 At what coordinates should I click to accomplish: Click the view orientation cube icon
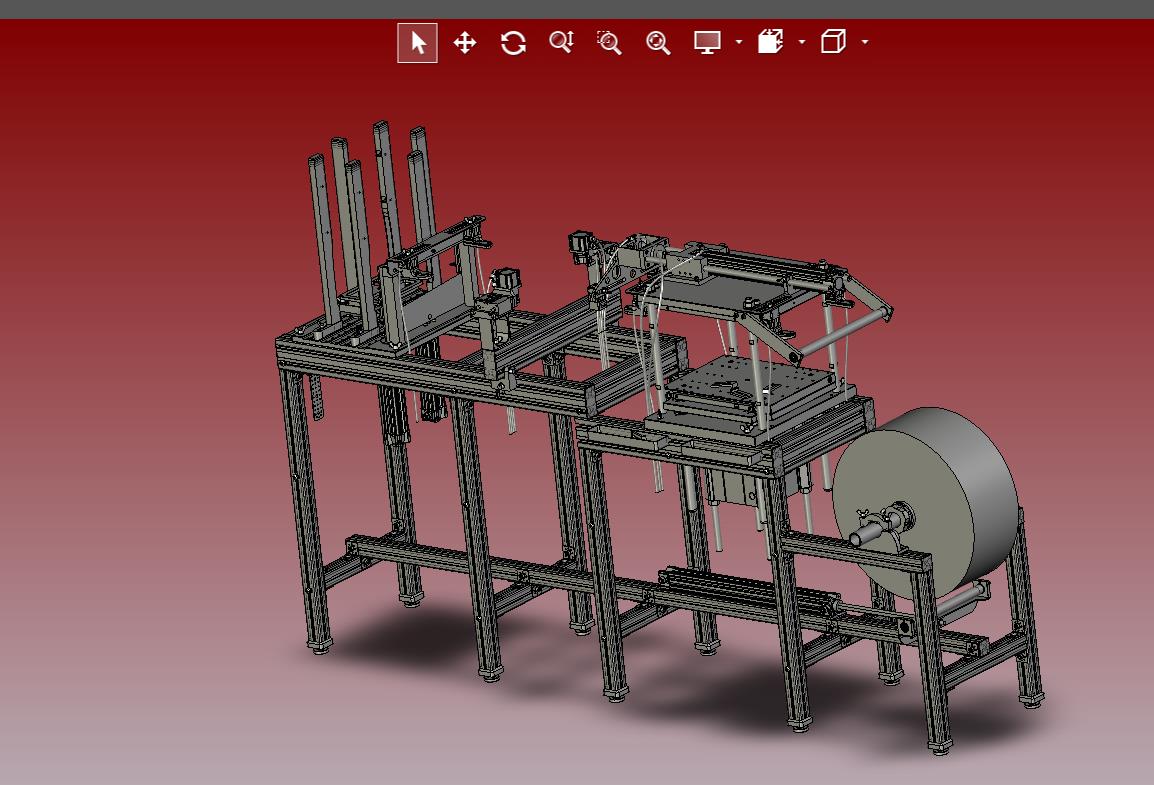pyautogui.click(x=833, y=42)
